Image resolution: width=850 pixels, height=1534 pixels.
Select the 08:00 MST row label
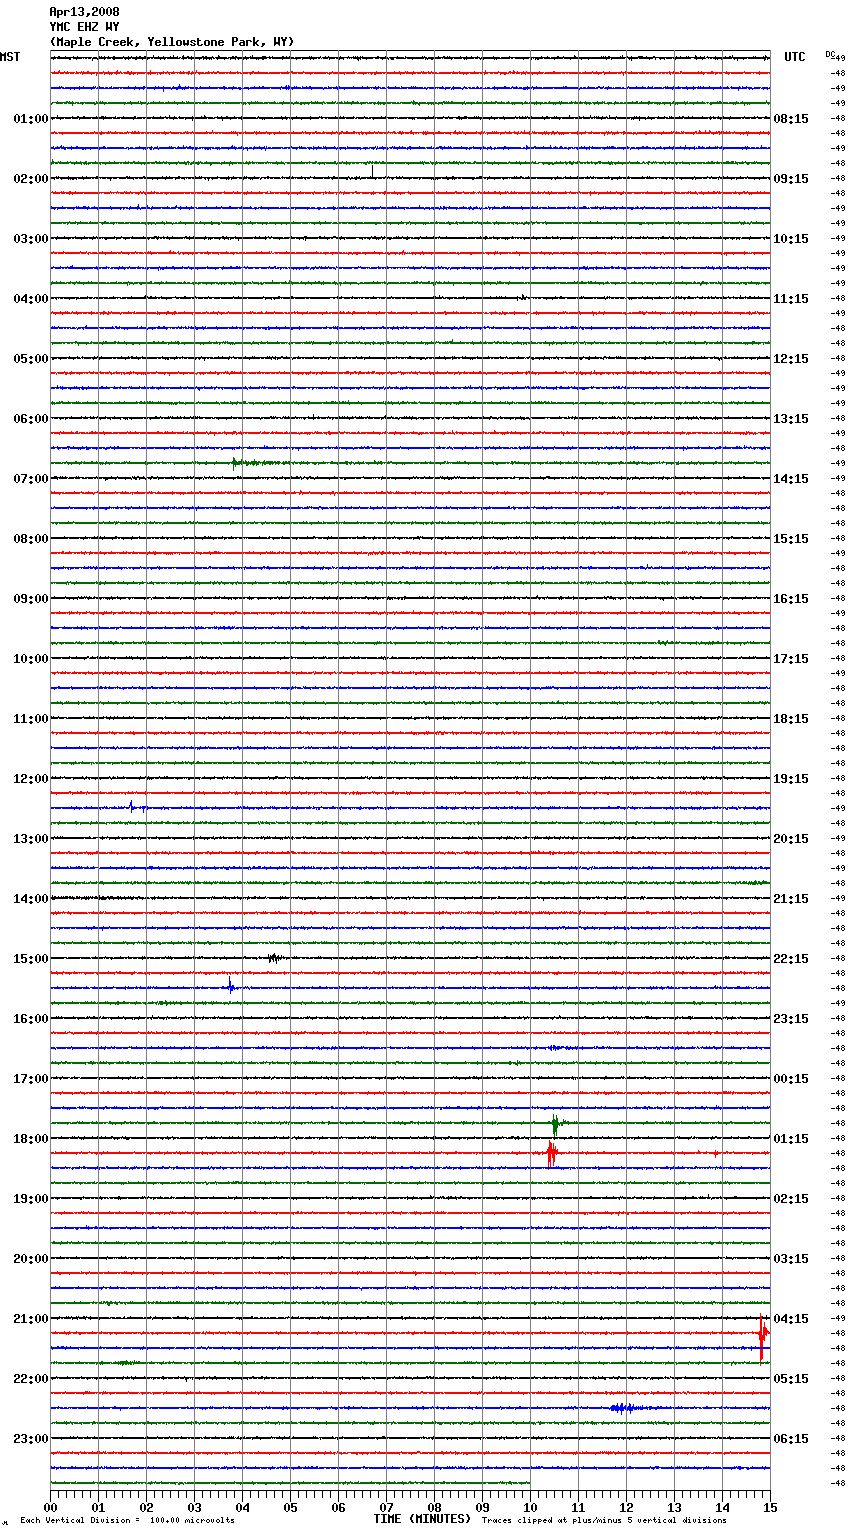coord(31,539)
